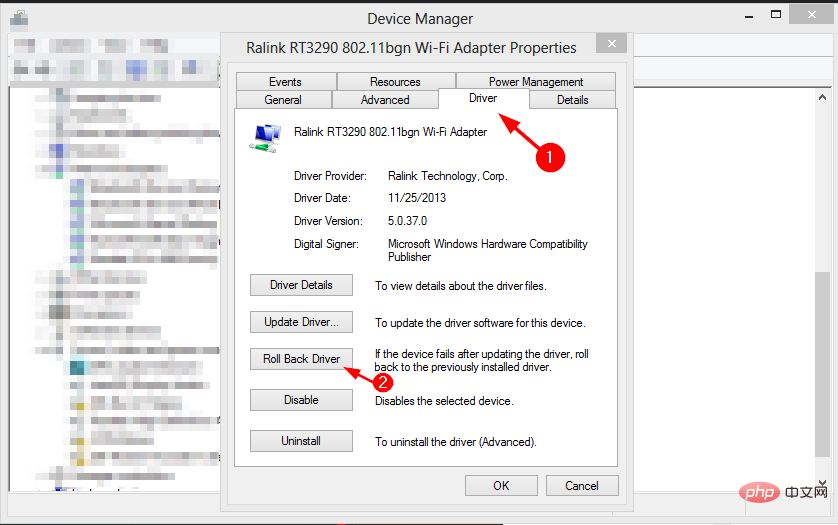
Task: Click the Ralink Technology, Corp. provider text
Action: [448, 176]
